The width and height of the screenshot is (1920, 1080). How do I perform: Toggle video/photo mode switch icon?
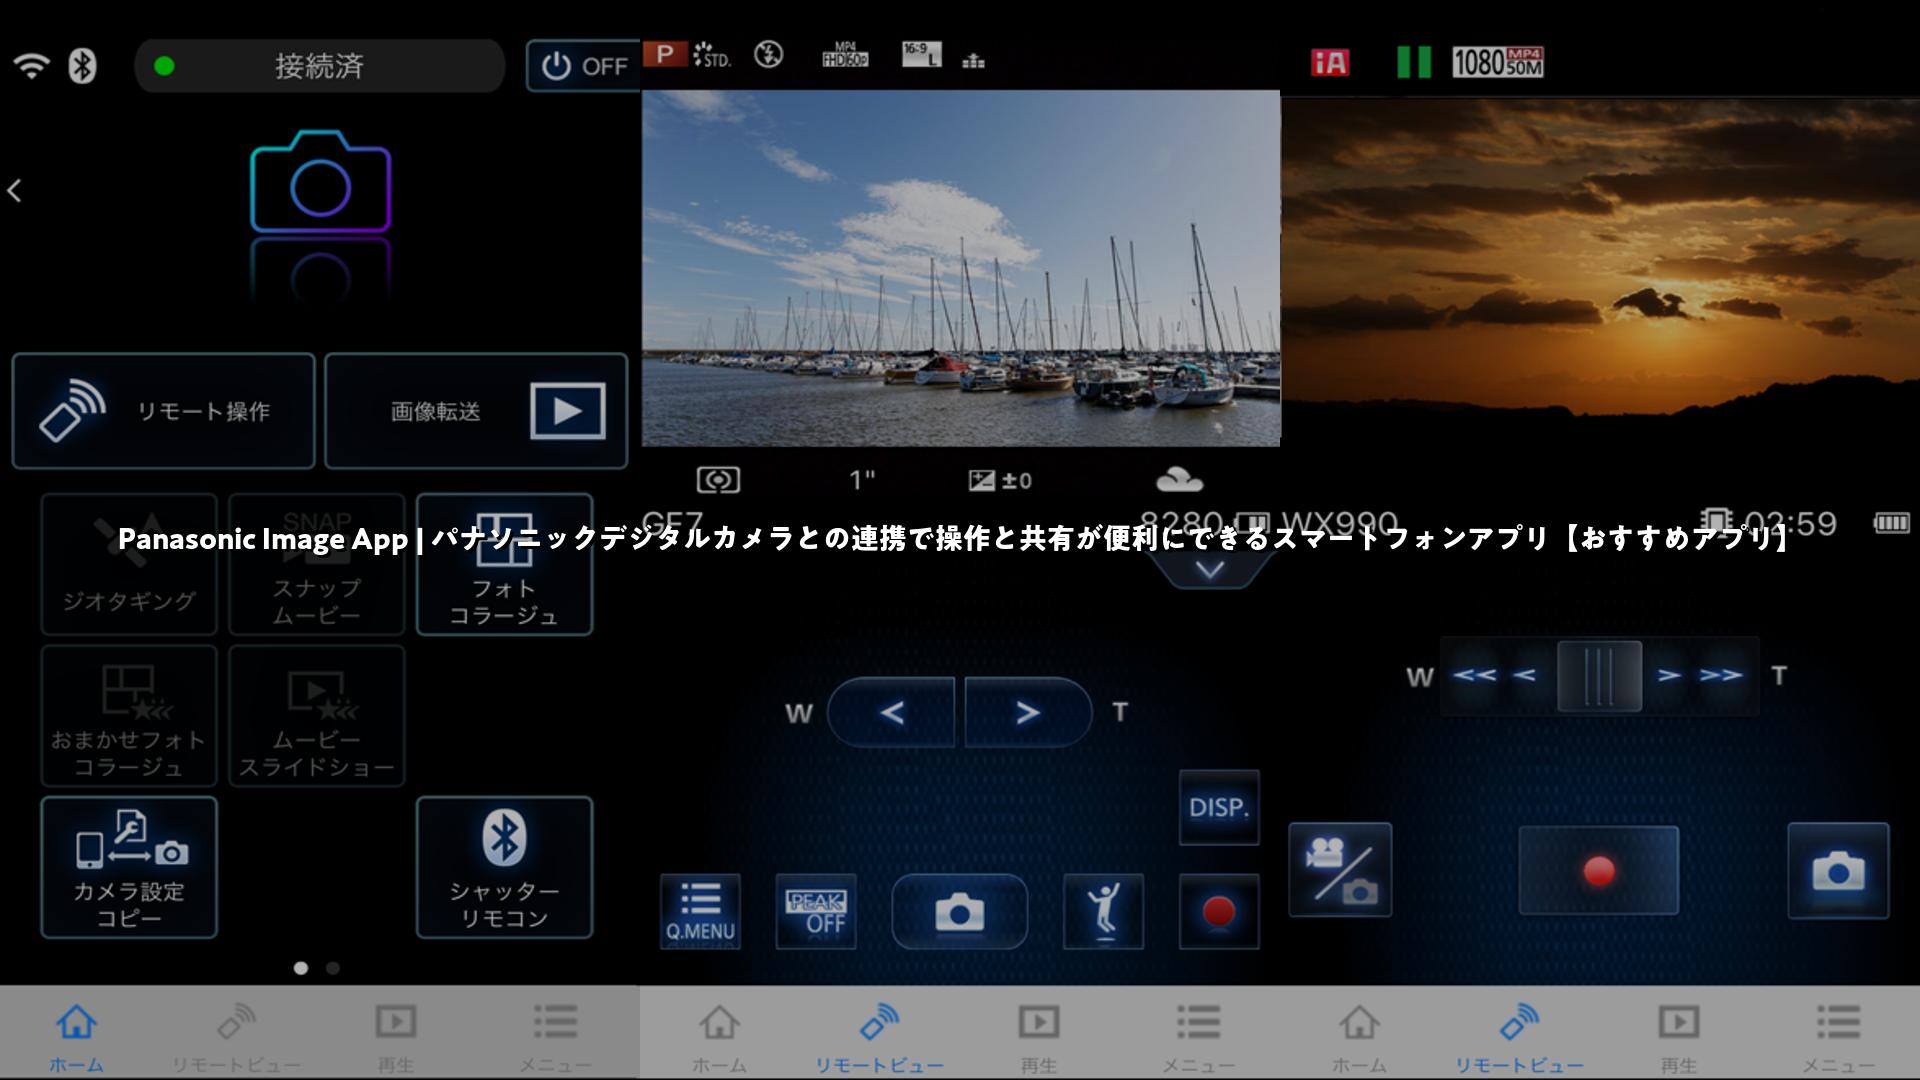point(1340,869)
